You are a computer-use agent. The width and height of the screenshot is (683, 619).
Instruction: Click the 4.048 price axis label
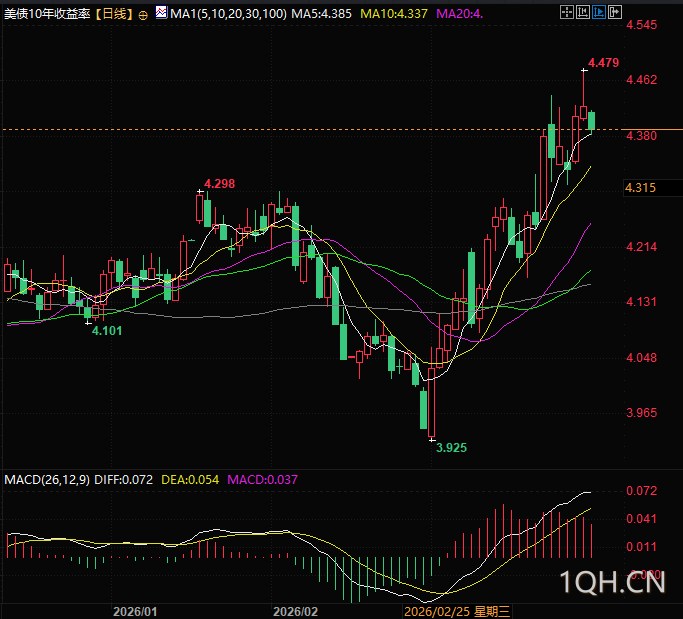click(x=641, y=358)
